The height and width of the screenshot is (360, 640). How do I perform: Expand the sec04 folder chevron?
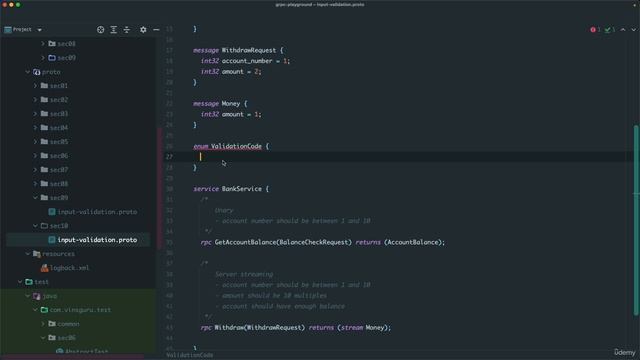click(35, 128)
